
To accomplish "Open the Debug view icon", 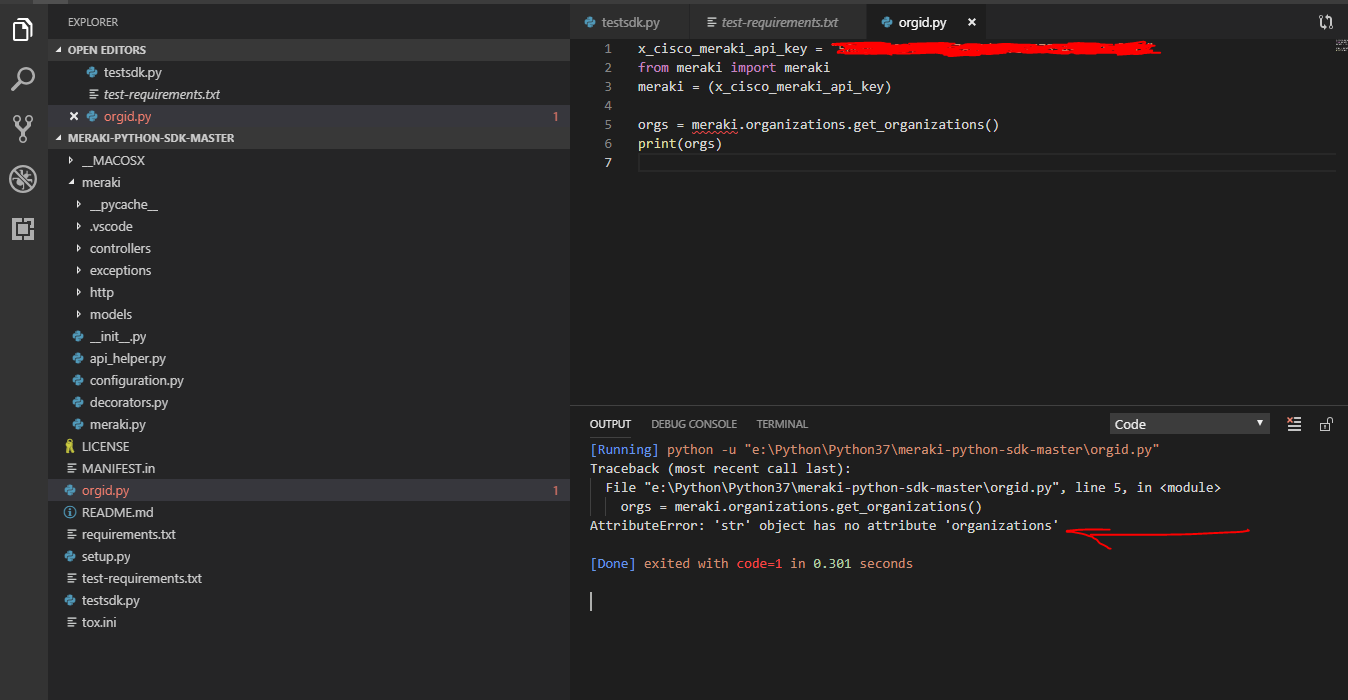I will pyautogui.click(x=22, y=179).
